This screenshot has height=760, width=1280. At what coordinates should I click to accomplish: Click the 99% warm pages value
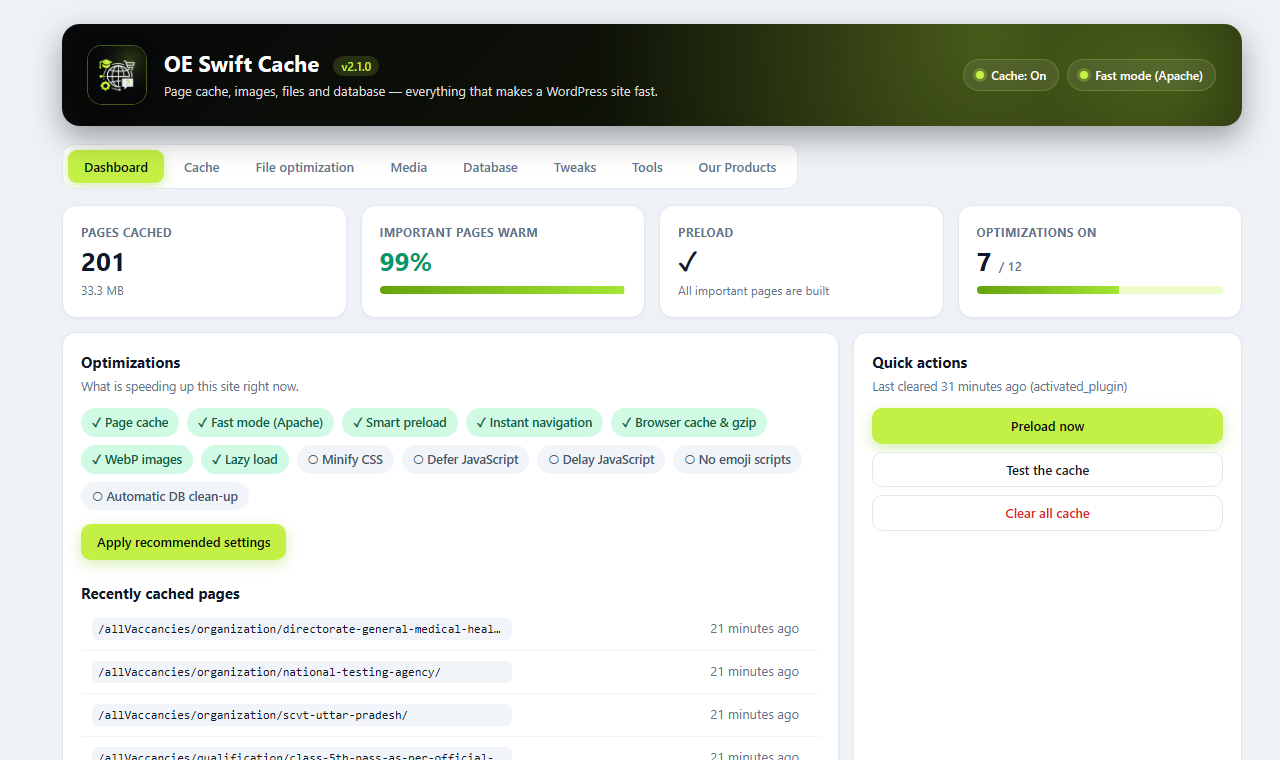[406, 262]
